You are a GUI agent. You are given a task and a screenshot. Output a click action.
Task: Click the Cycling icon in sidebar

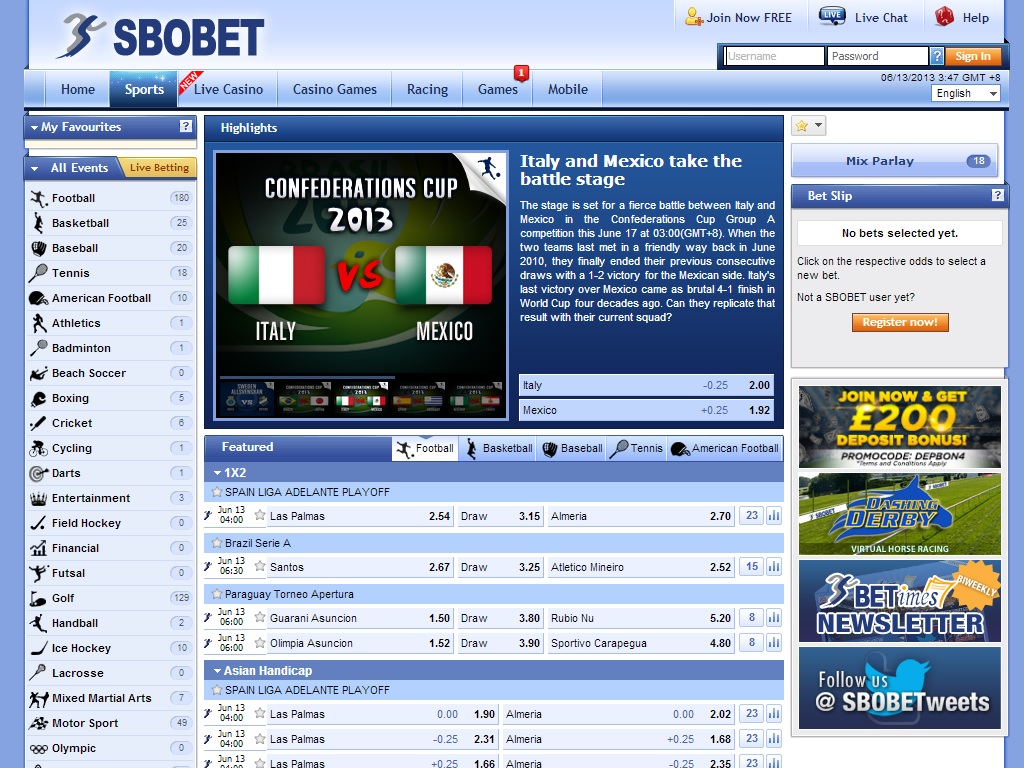39,448
